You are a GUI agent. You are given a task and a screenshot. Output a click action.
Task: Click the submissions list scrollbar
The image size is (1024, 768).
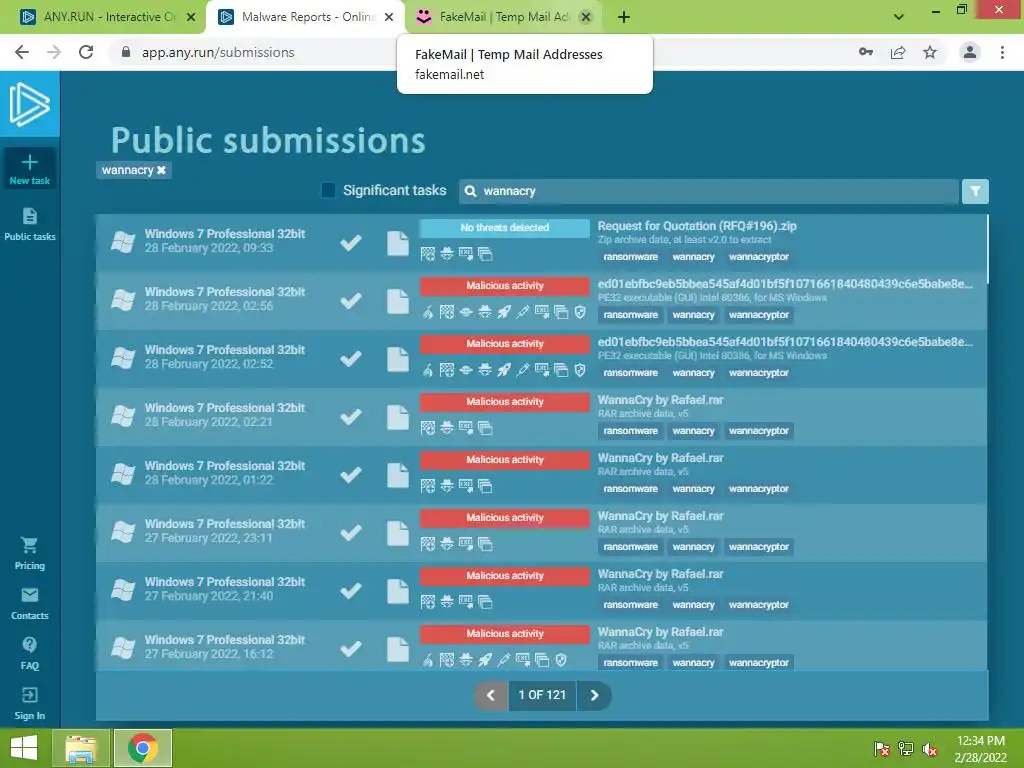[x=987, y=249]
